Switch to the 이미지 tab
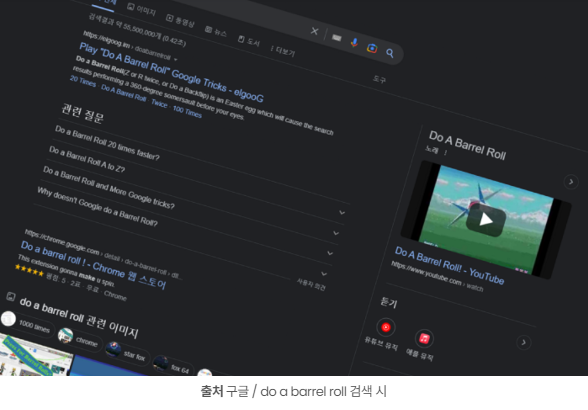 coord(141,9)
